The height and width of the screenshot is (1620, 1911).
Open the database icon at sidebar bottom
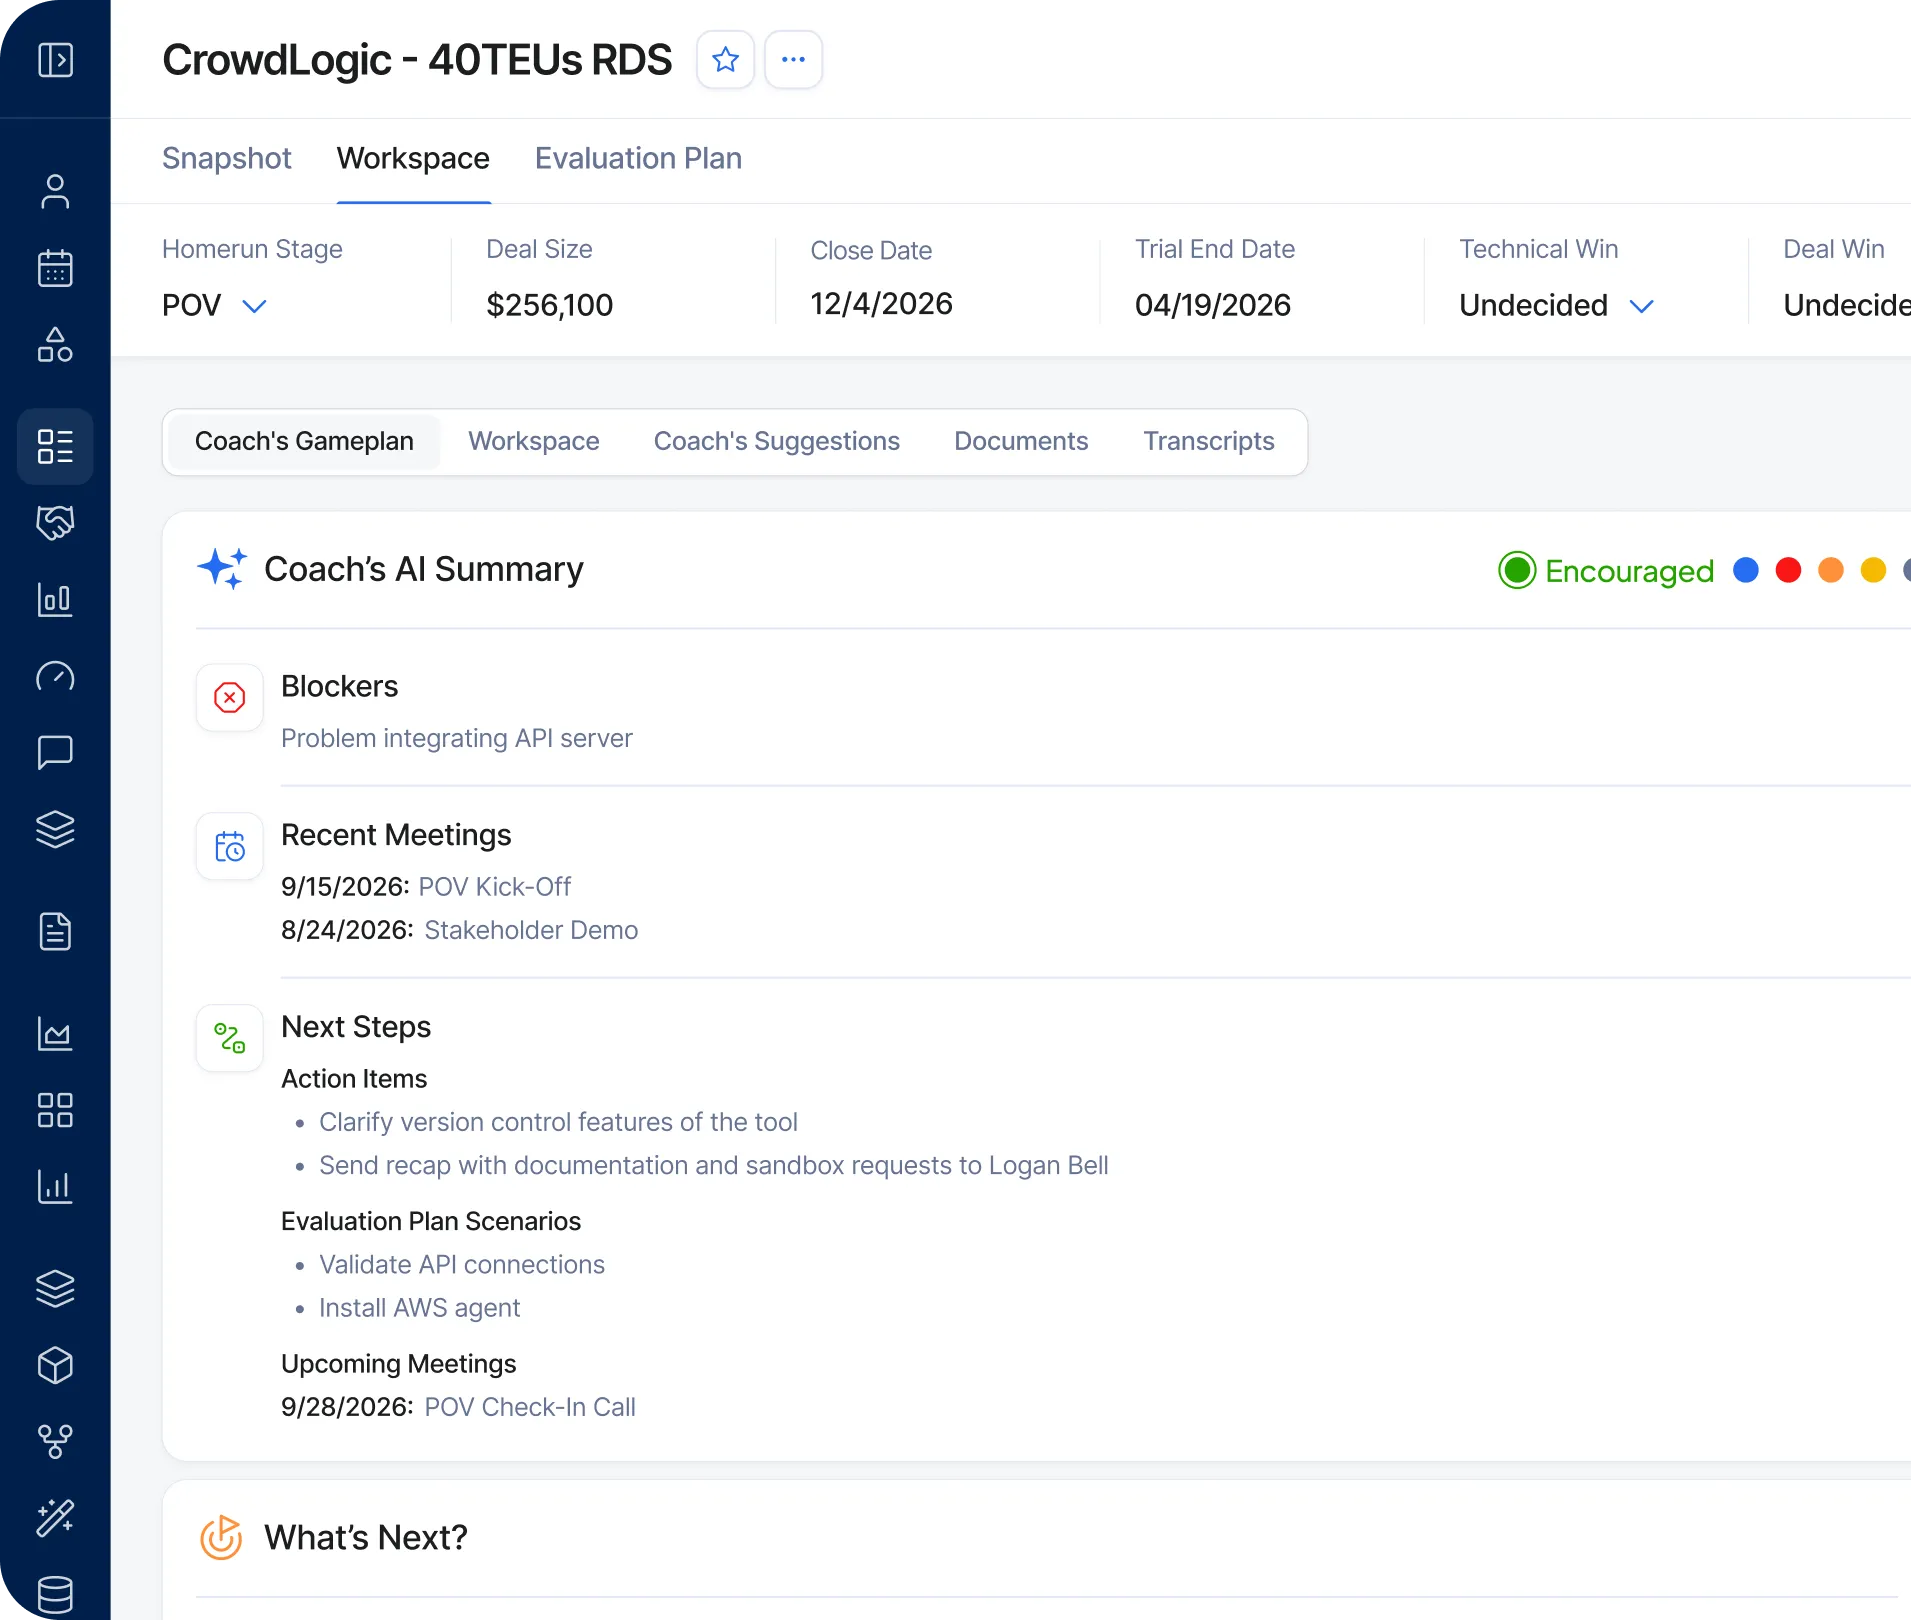click(56, 1594)
